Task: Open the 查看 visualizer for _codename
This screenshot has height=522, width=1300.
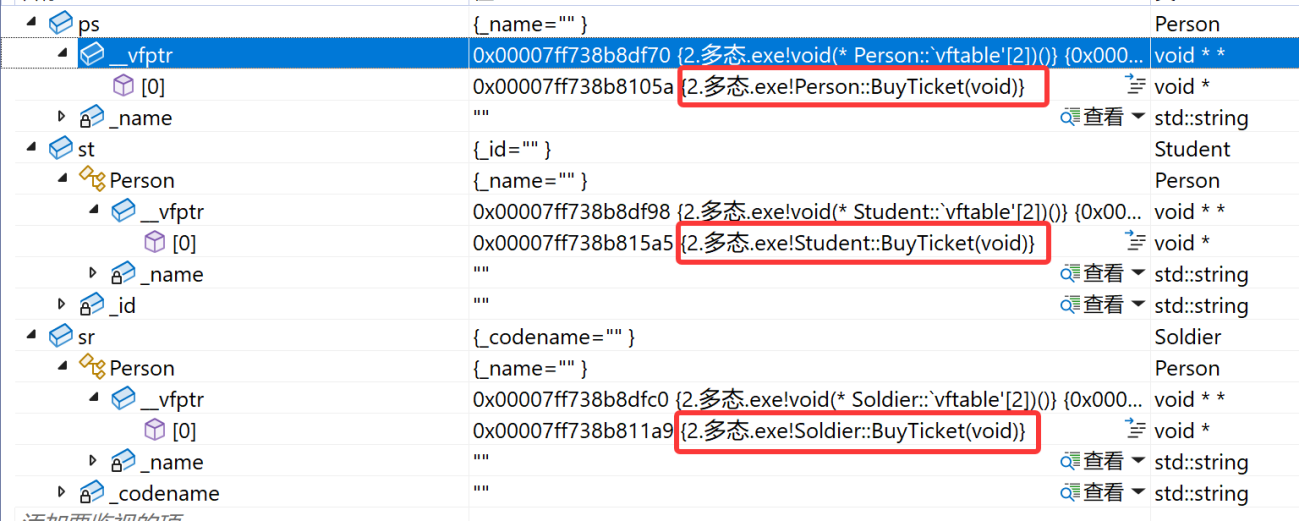Action: (1092, 492)
